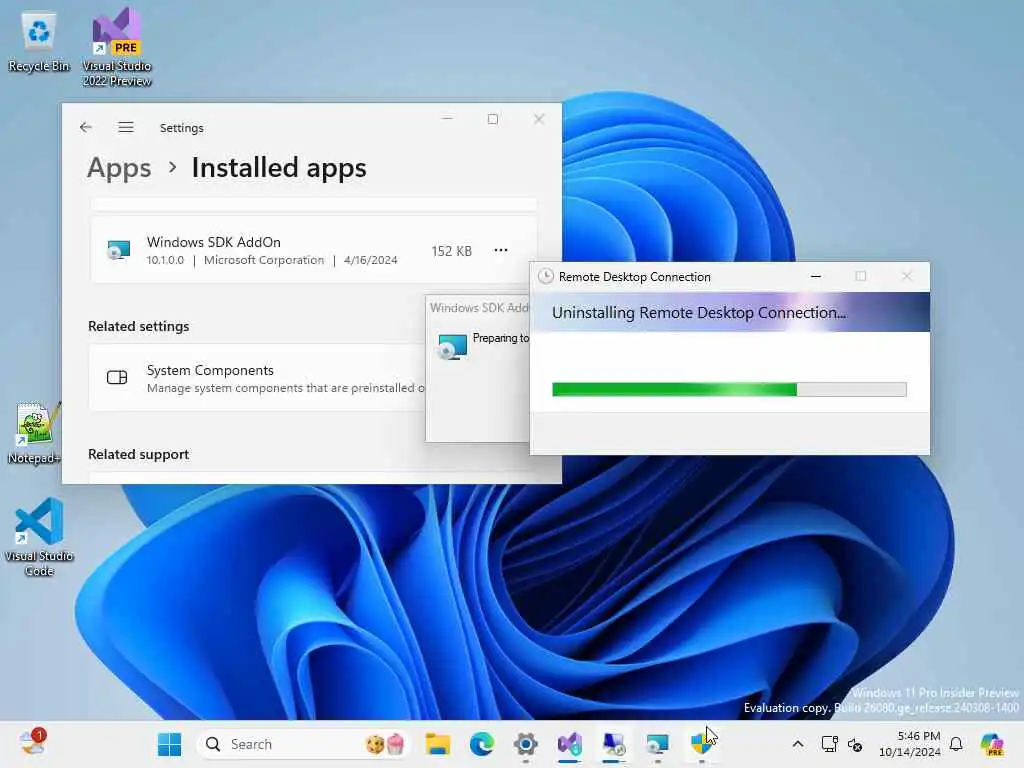Click the uninstall progress bar
The height and width of the screenshot is (768, 1024).
click(x=729, y=389)
